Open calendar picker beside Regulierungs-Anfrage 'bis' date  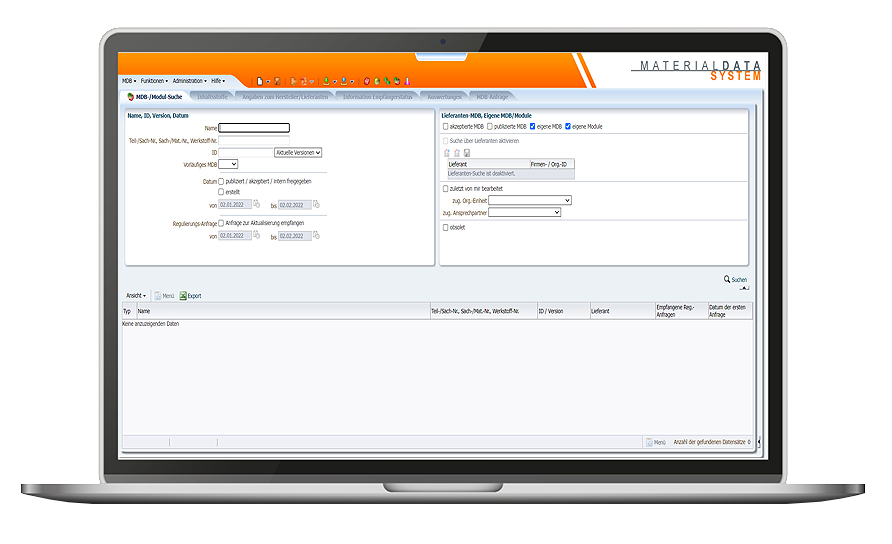(316, 236)
